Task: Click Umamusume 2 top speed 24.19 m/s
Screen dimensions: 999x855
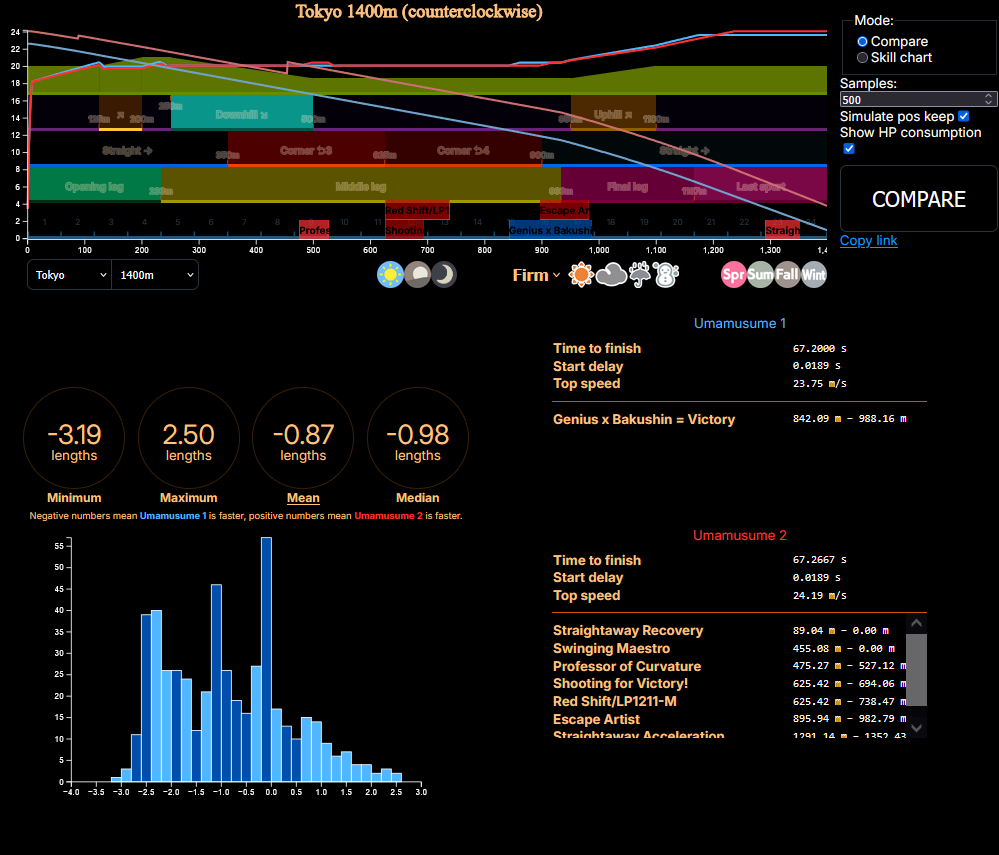Action: tap(819, 595)
